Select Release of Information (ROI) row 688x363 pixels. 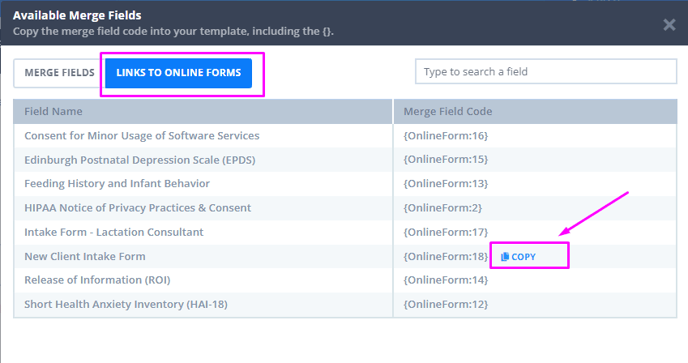coord(345,280)
